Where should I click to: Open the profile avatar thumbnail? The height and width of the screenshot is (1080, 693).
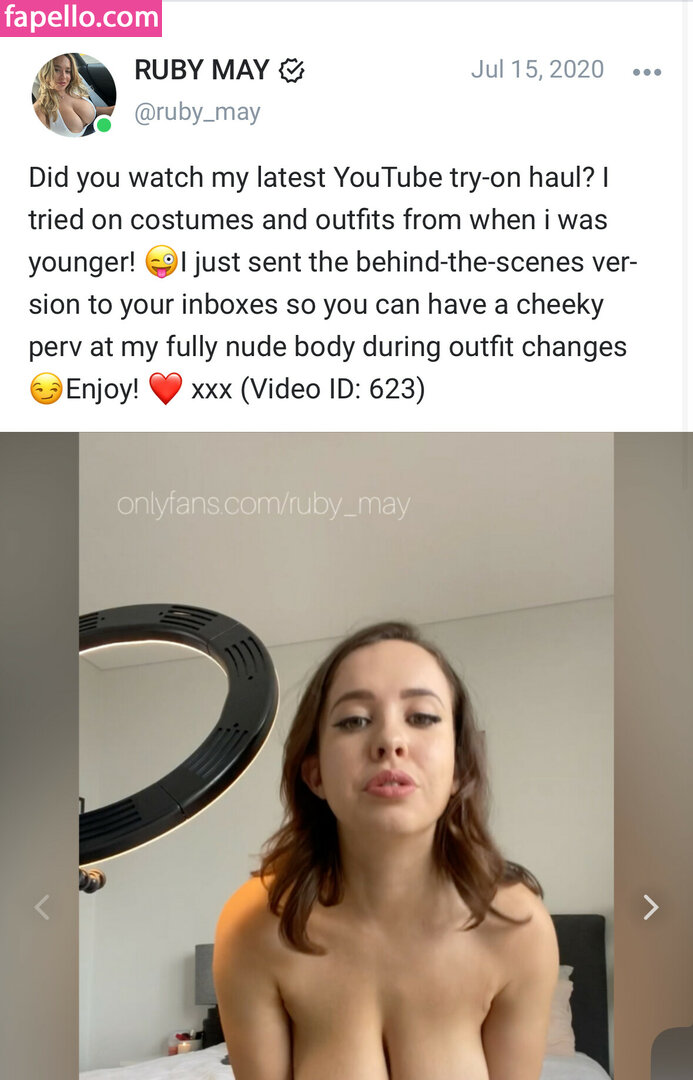point(74,94)
